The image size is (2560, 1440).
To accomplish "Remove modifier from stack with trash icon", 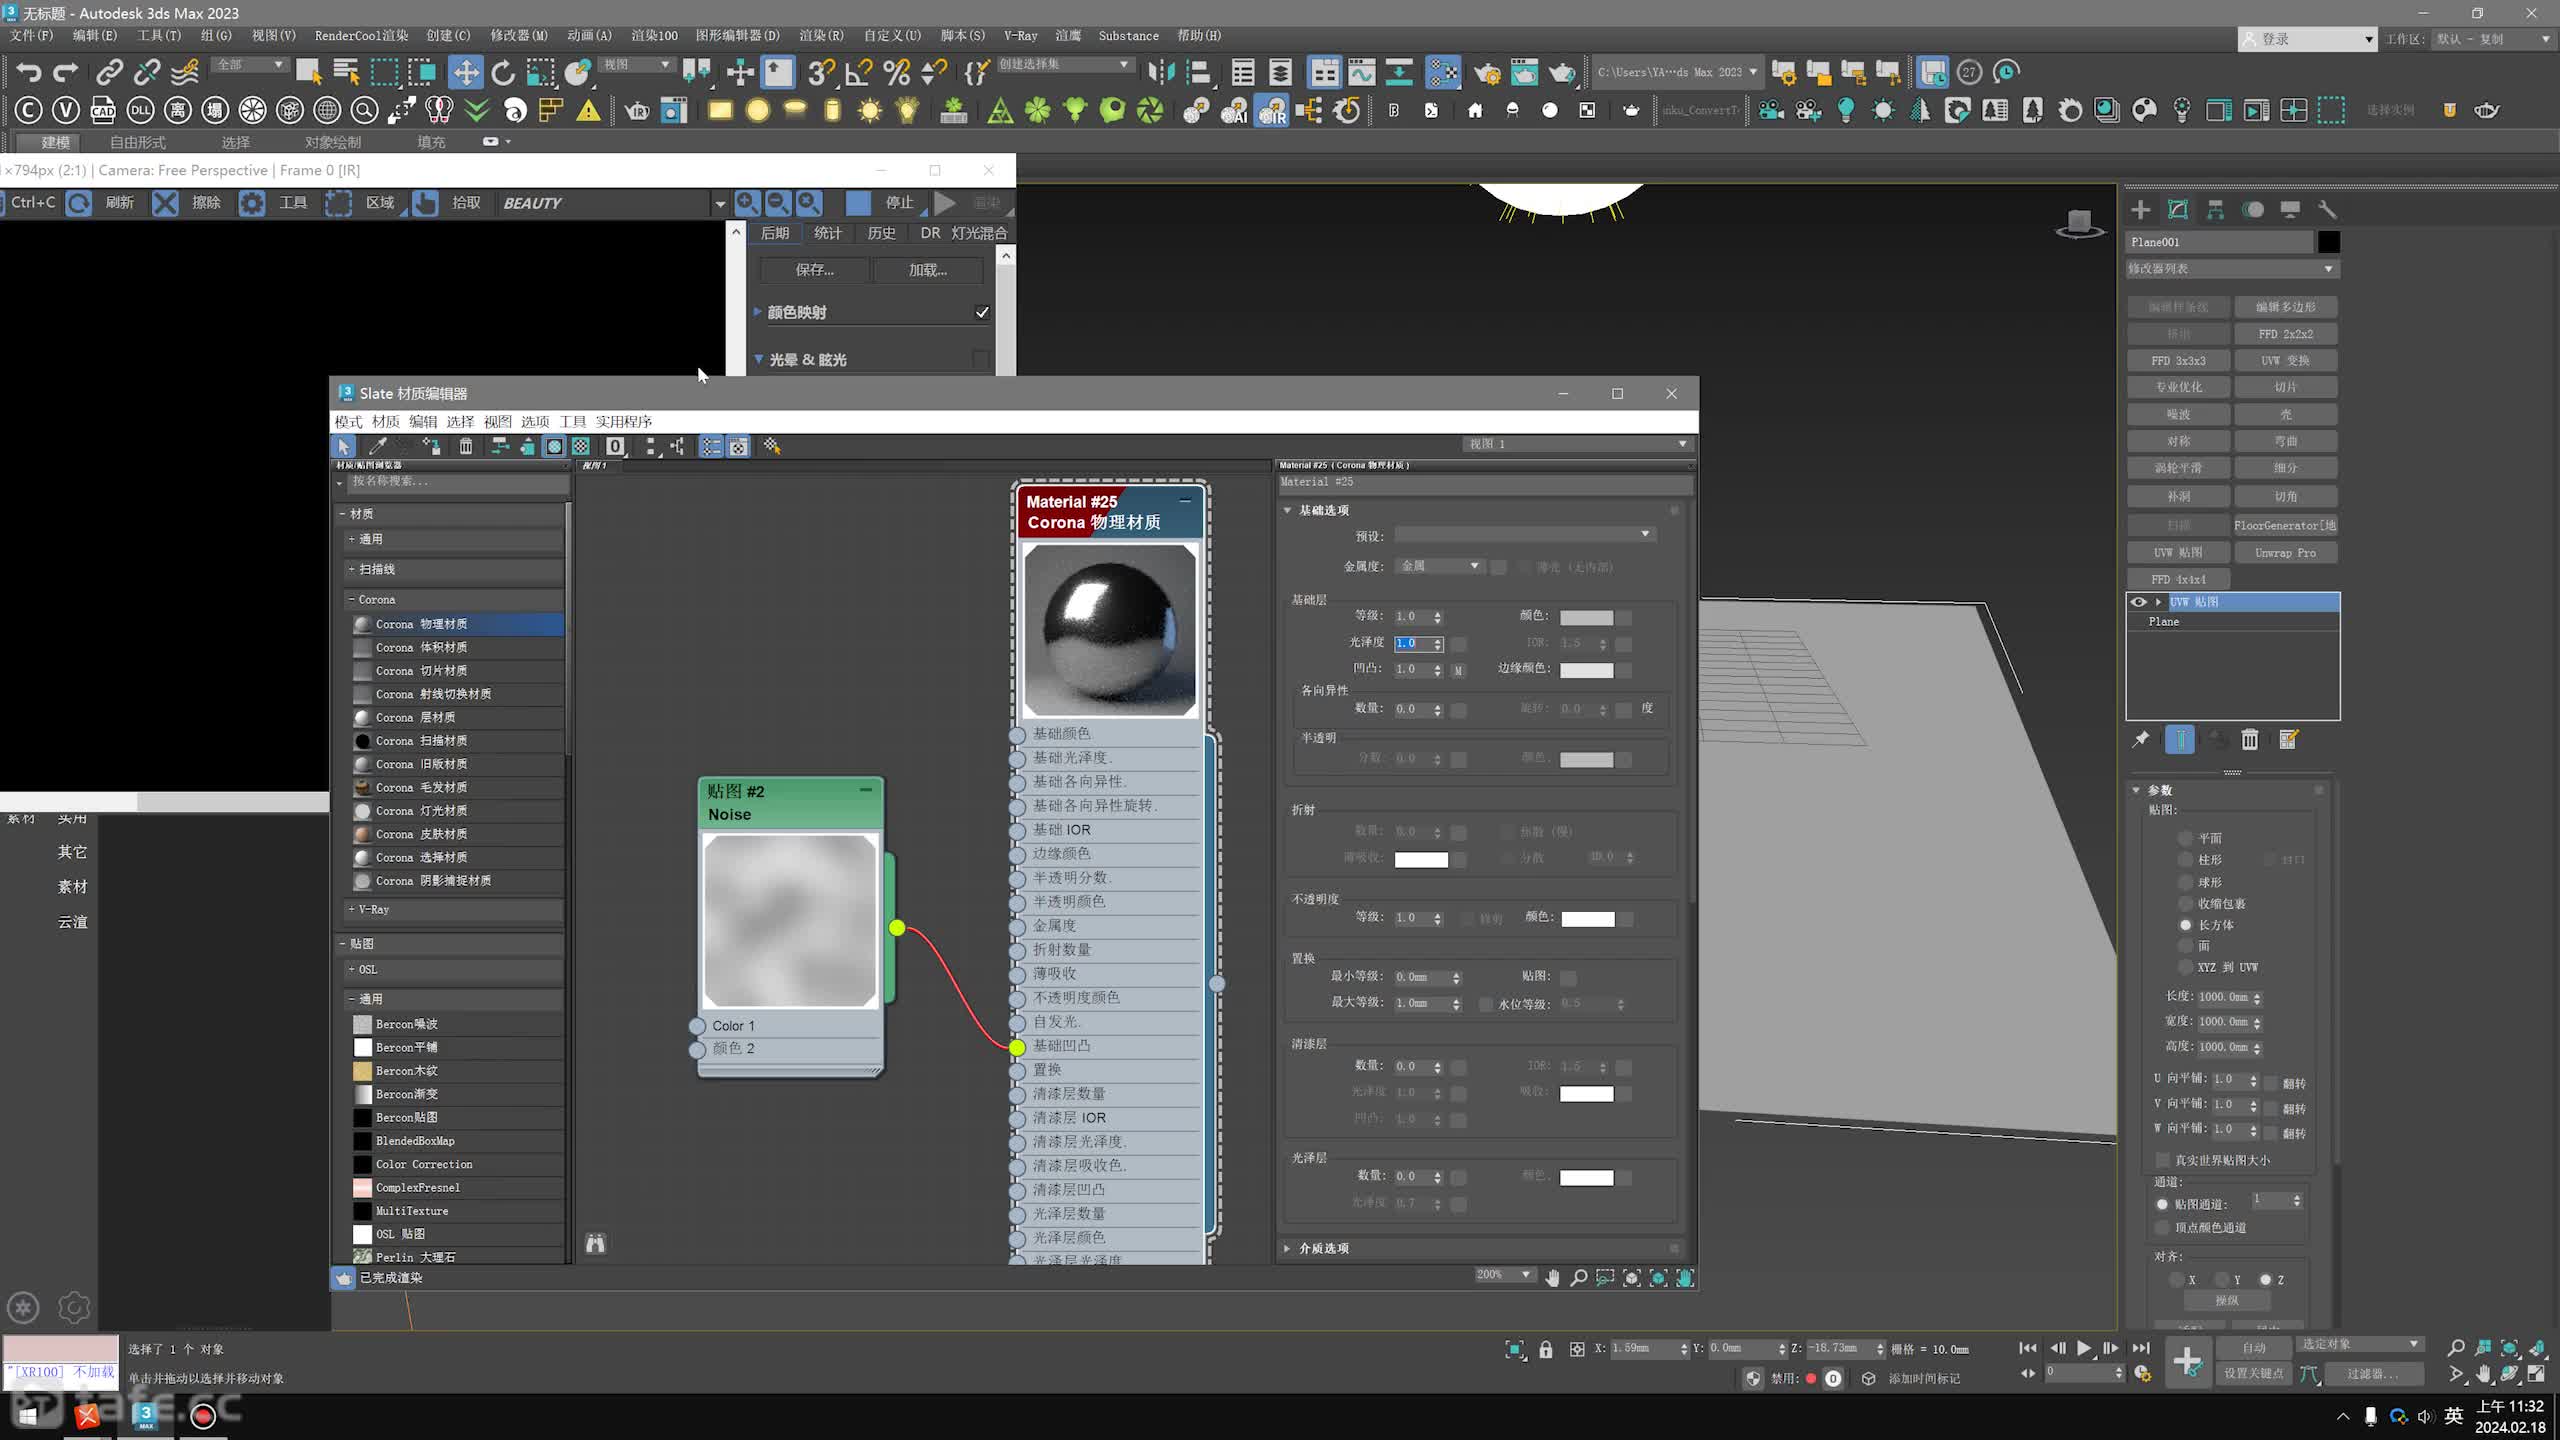I will coord(2250,739).
